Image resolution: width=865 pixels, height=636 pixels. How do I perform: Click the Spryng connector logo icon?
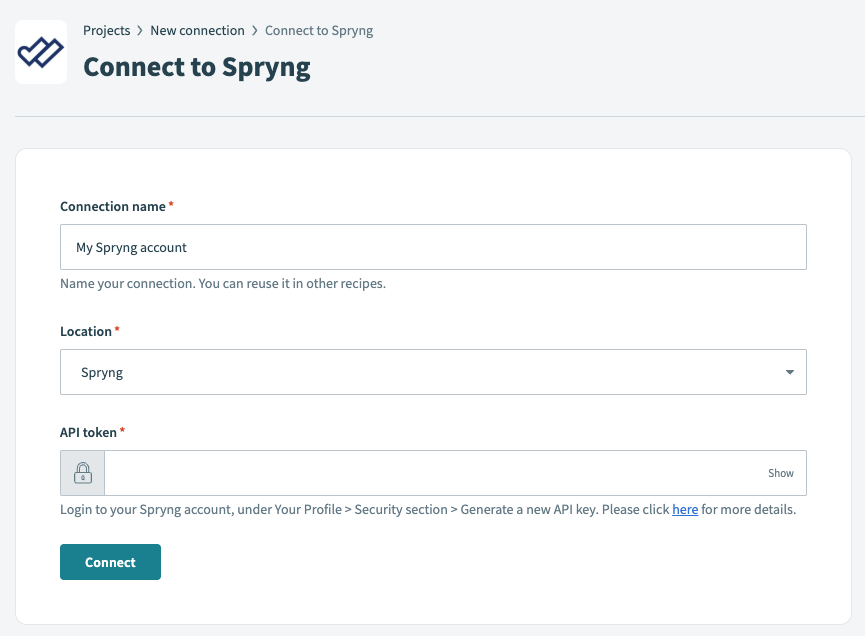click(40, 50)
